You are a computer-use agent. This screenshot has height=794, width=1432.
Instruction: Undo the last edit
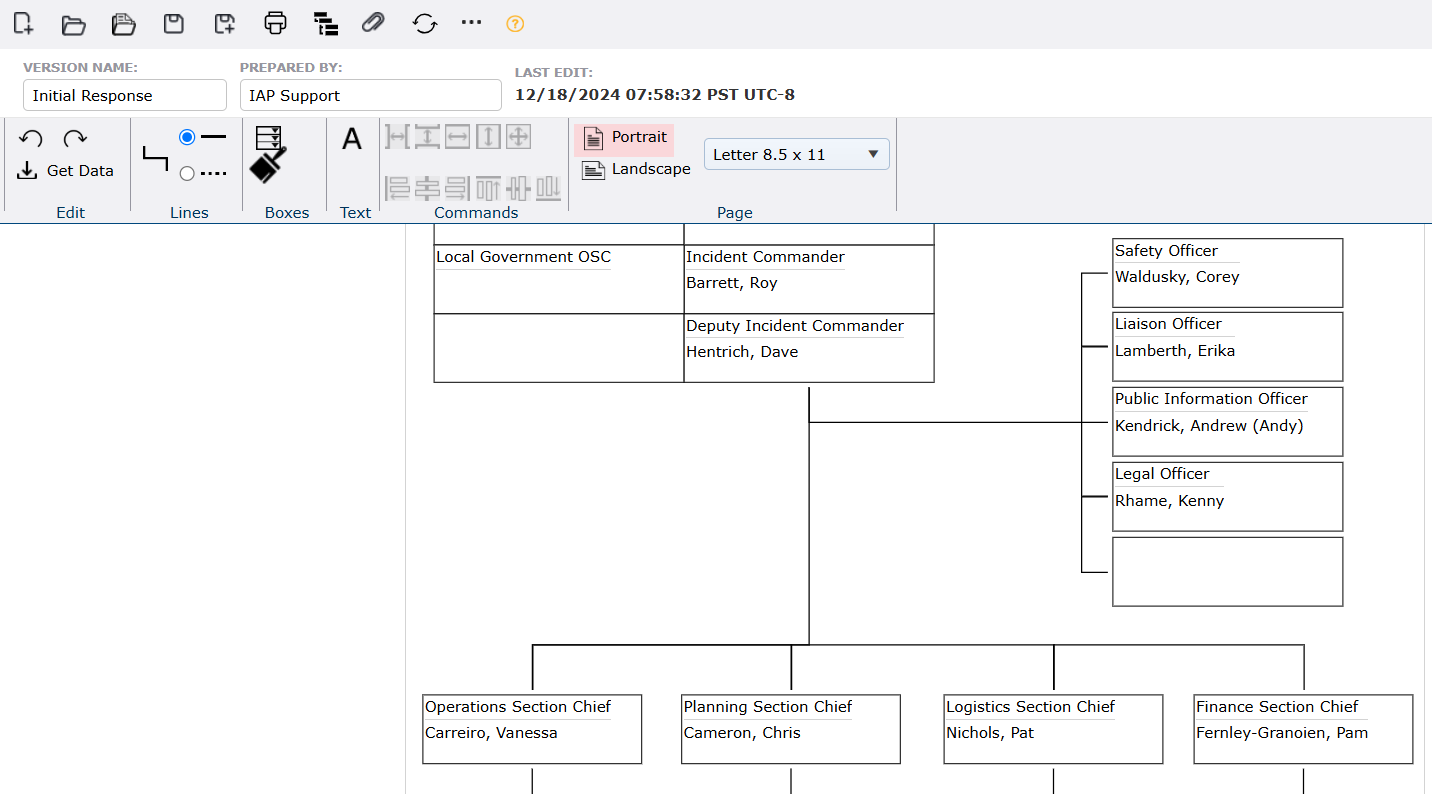pyautogui.click(x=31, y=139)
